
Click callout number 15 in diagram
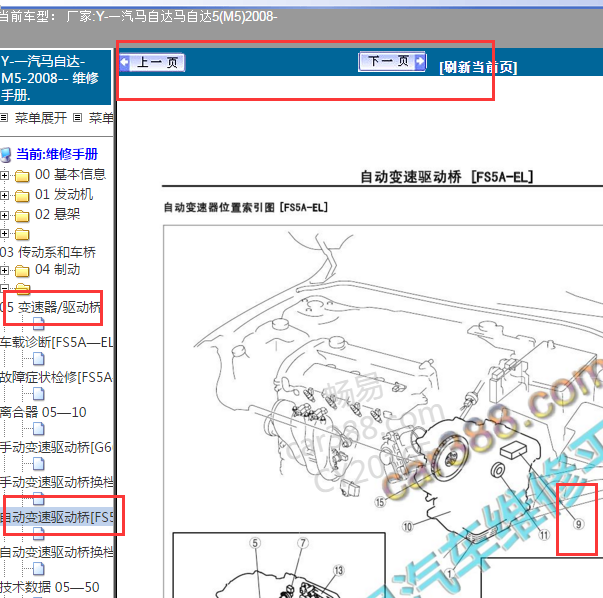click(x=380, y=502)
